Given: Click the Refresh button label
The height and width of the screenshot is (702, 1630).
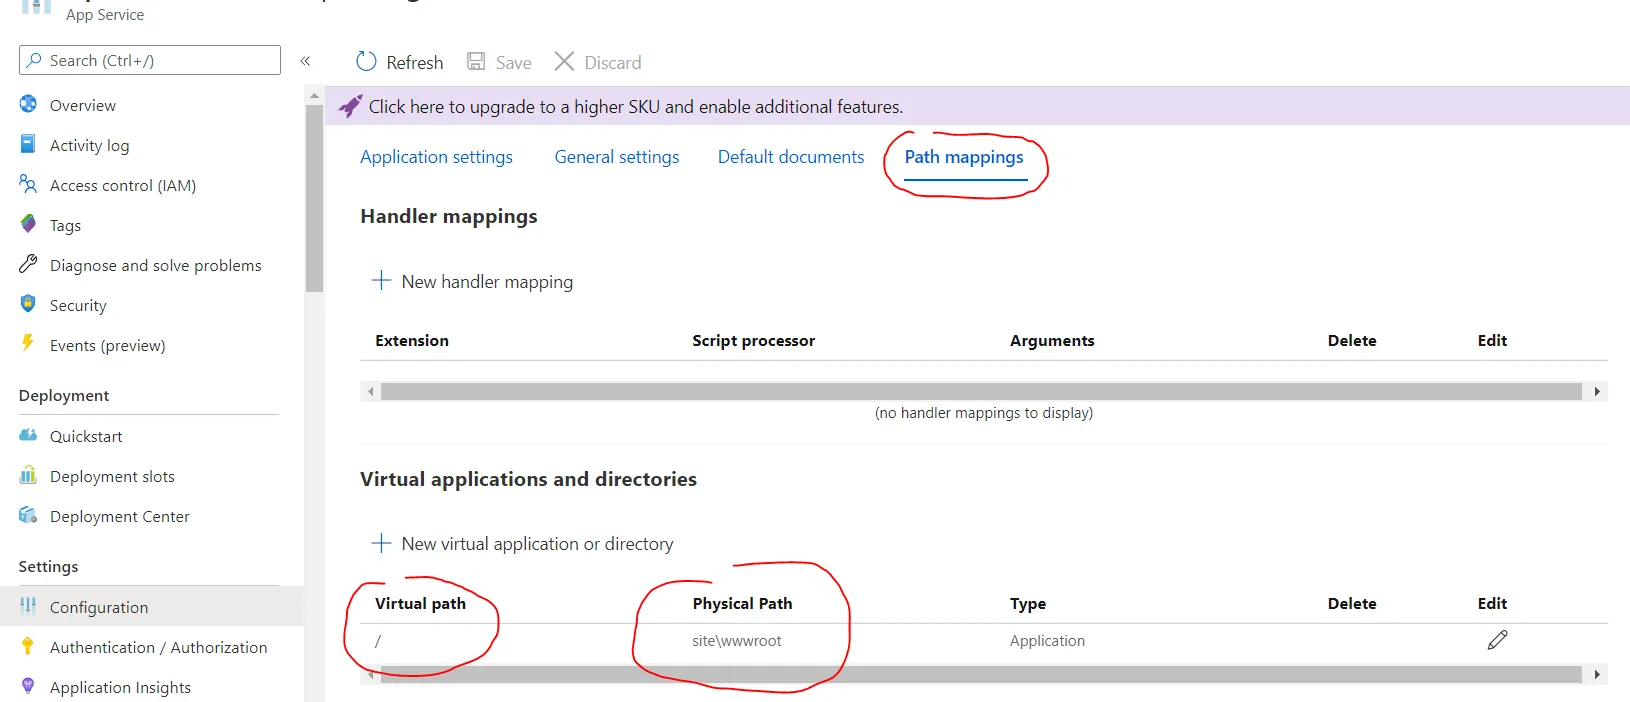Looking at the screenshot, I should (415, 62).
